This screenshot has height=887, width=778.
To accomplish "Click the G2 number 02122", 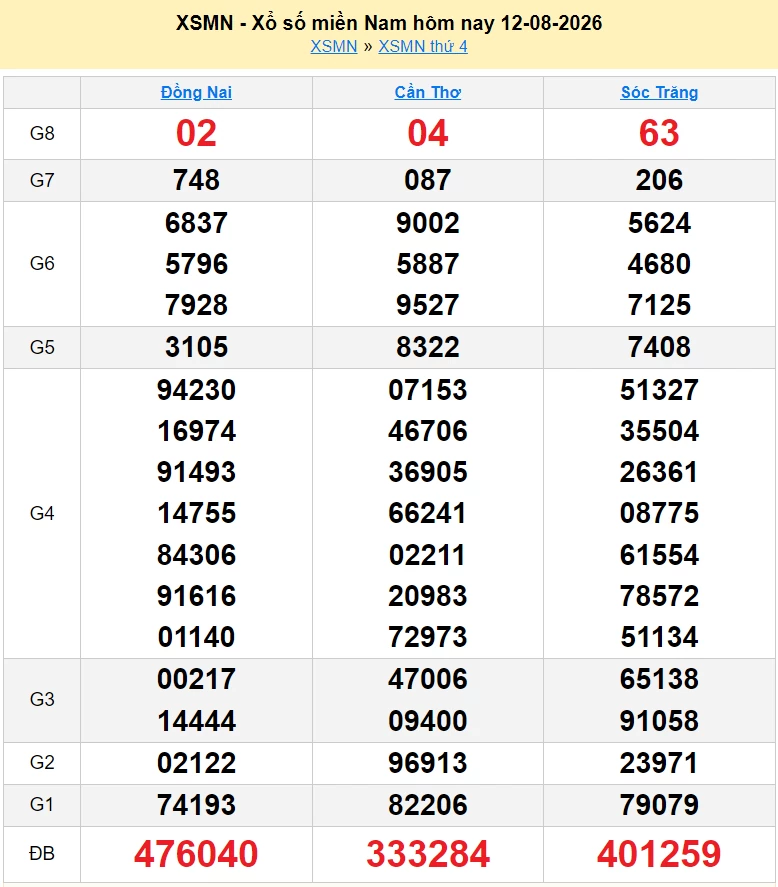I will 196,763.
